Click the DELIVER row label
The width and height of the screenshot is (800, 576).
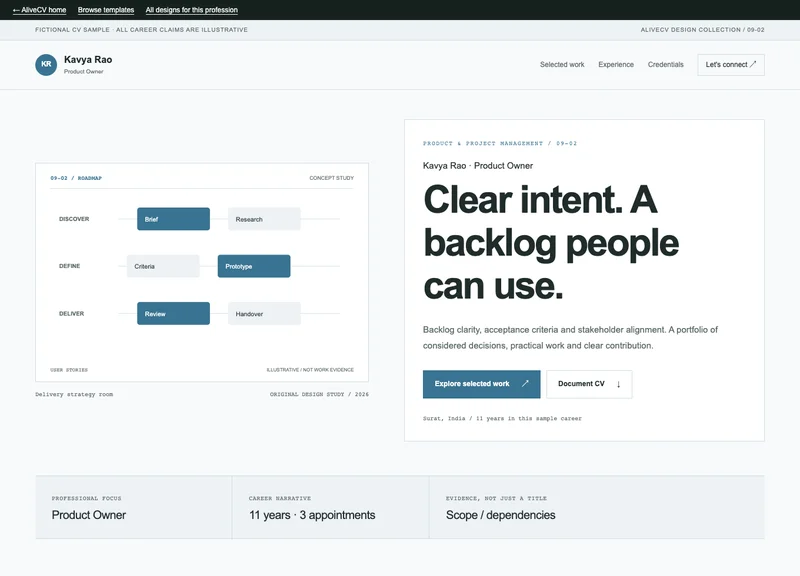click(71, 313)
